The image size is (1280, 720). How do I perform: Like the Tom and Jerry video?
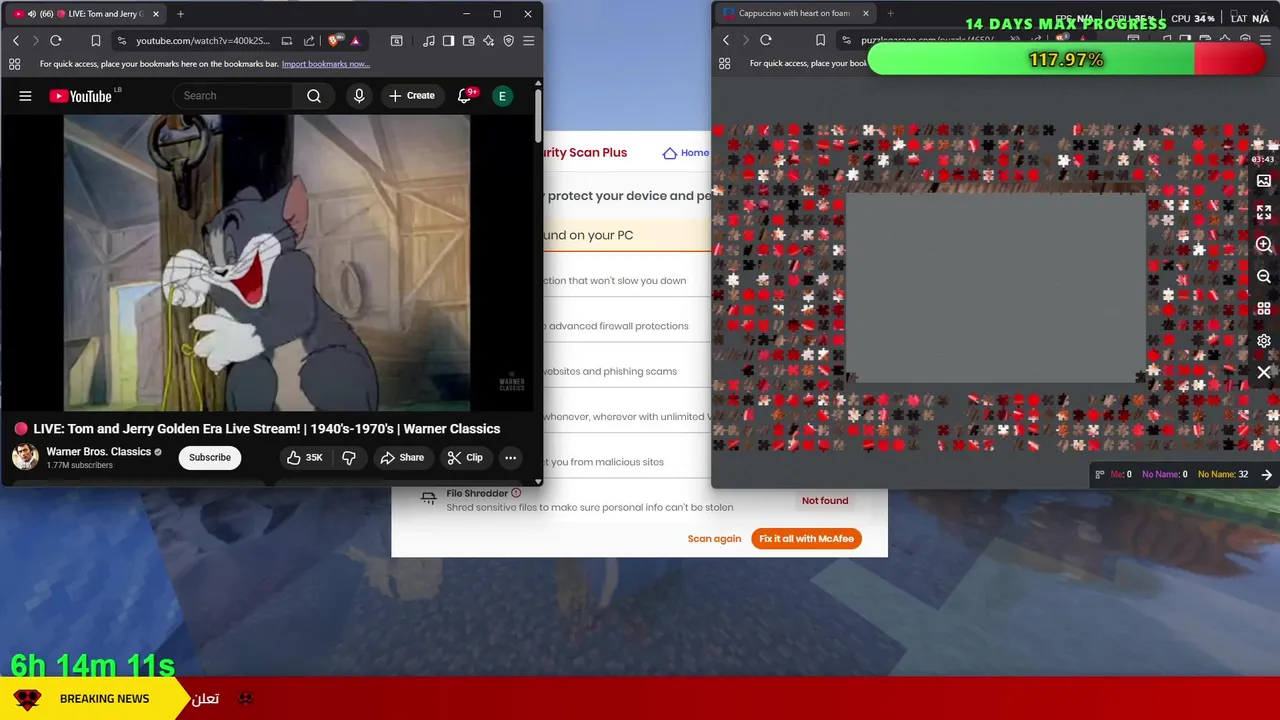point(305,458)
